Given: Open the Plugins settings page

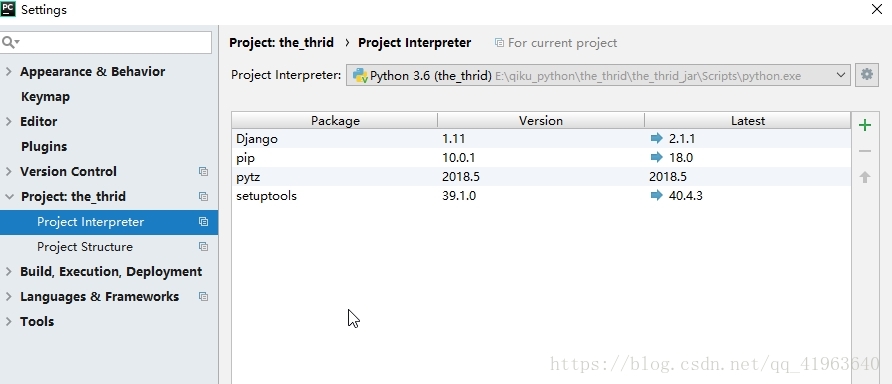Looking at the screenshot, I should [x=44, y=147].
